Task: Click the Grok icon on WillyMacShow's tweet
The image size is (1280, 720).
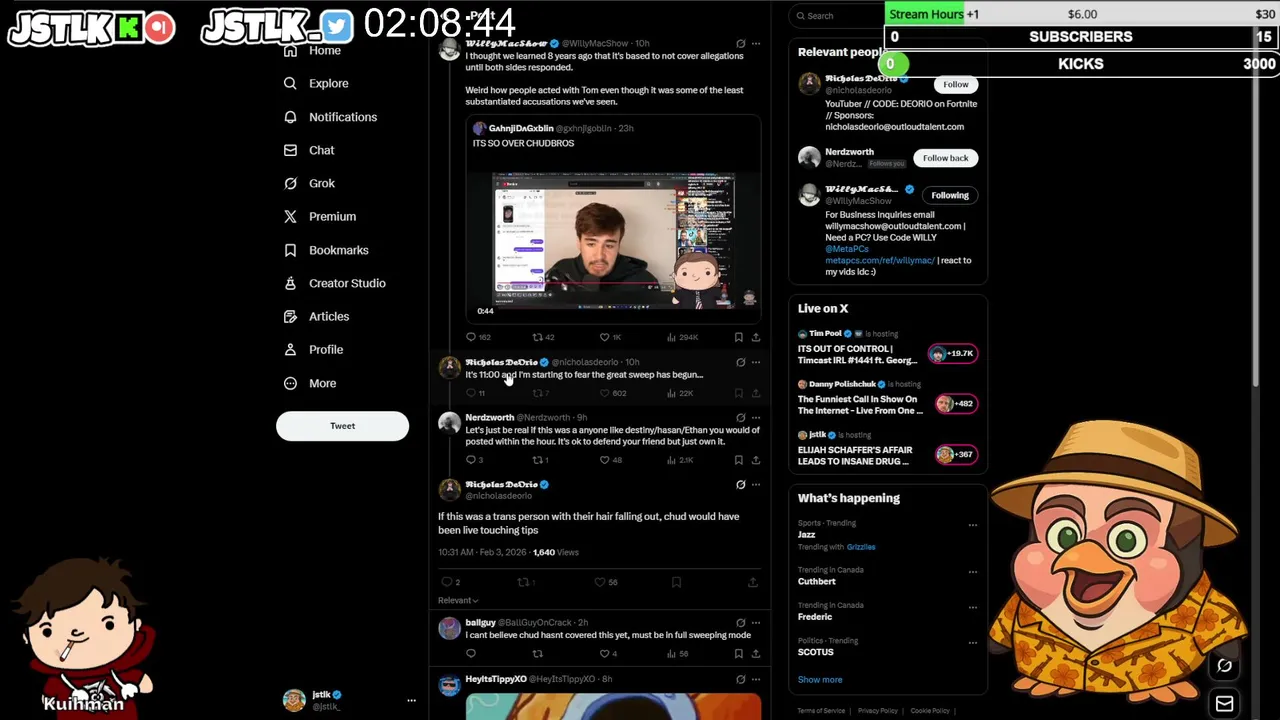Action: coord(740,44)
